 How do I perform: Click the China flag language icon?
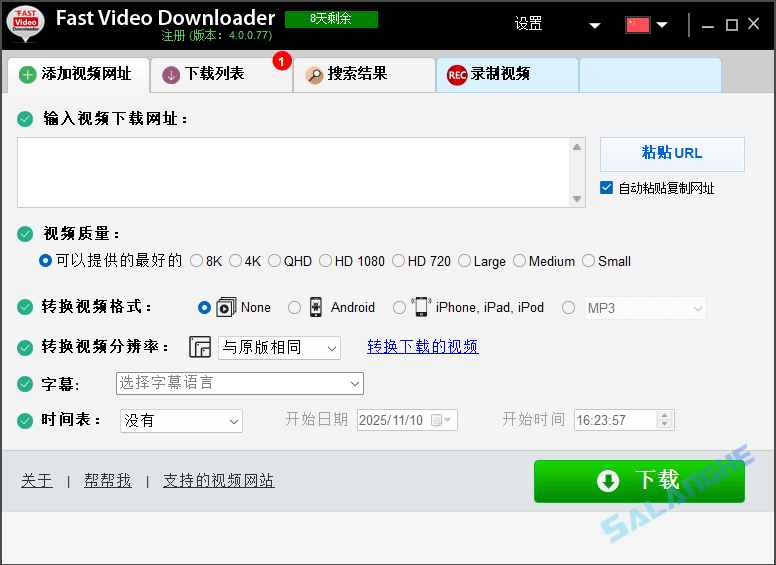637,25
